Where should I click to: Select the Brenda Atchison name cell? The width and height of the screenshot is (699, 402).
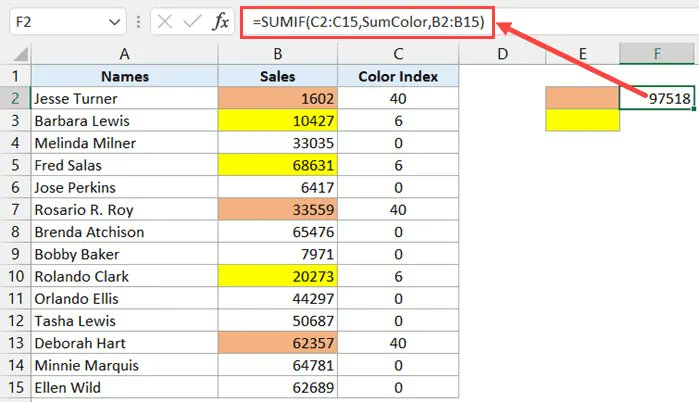124,232
